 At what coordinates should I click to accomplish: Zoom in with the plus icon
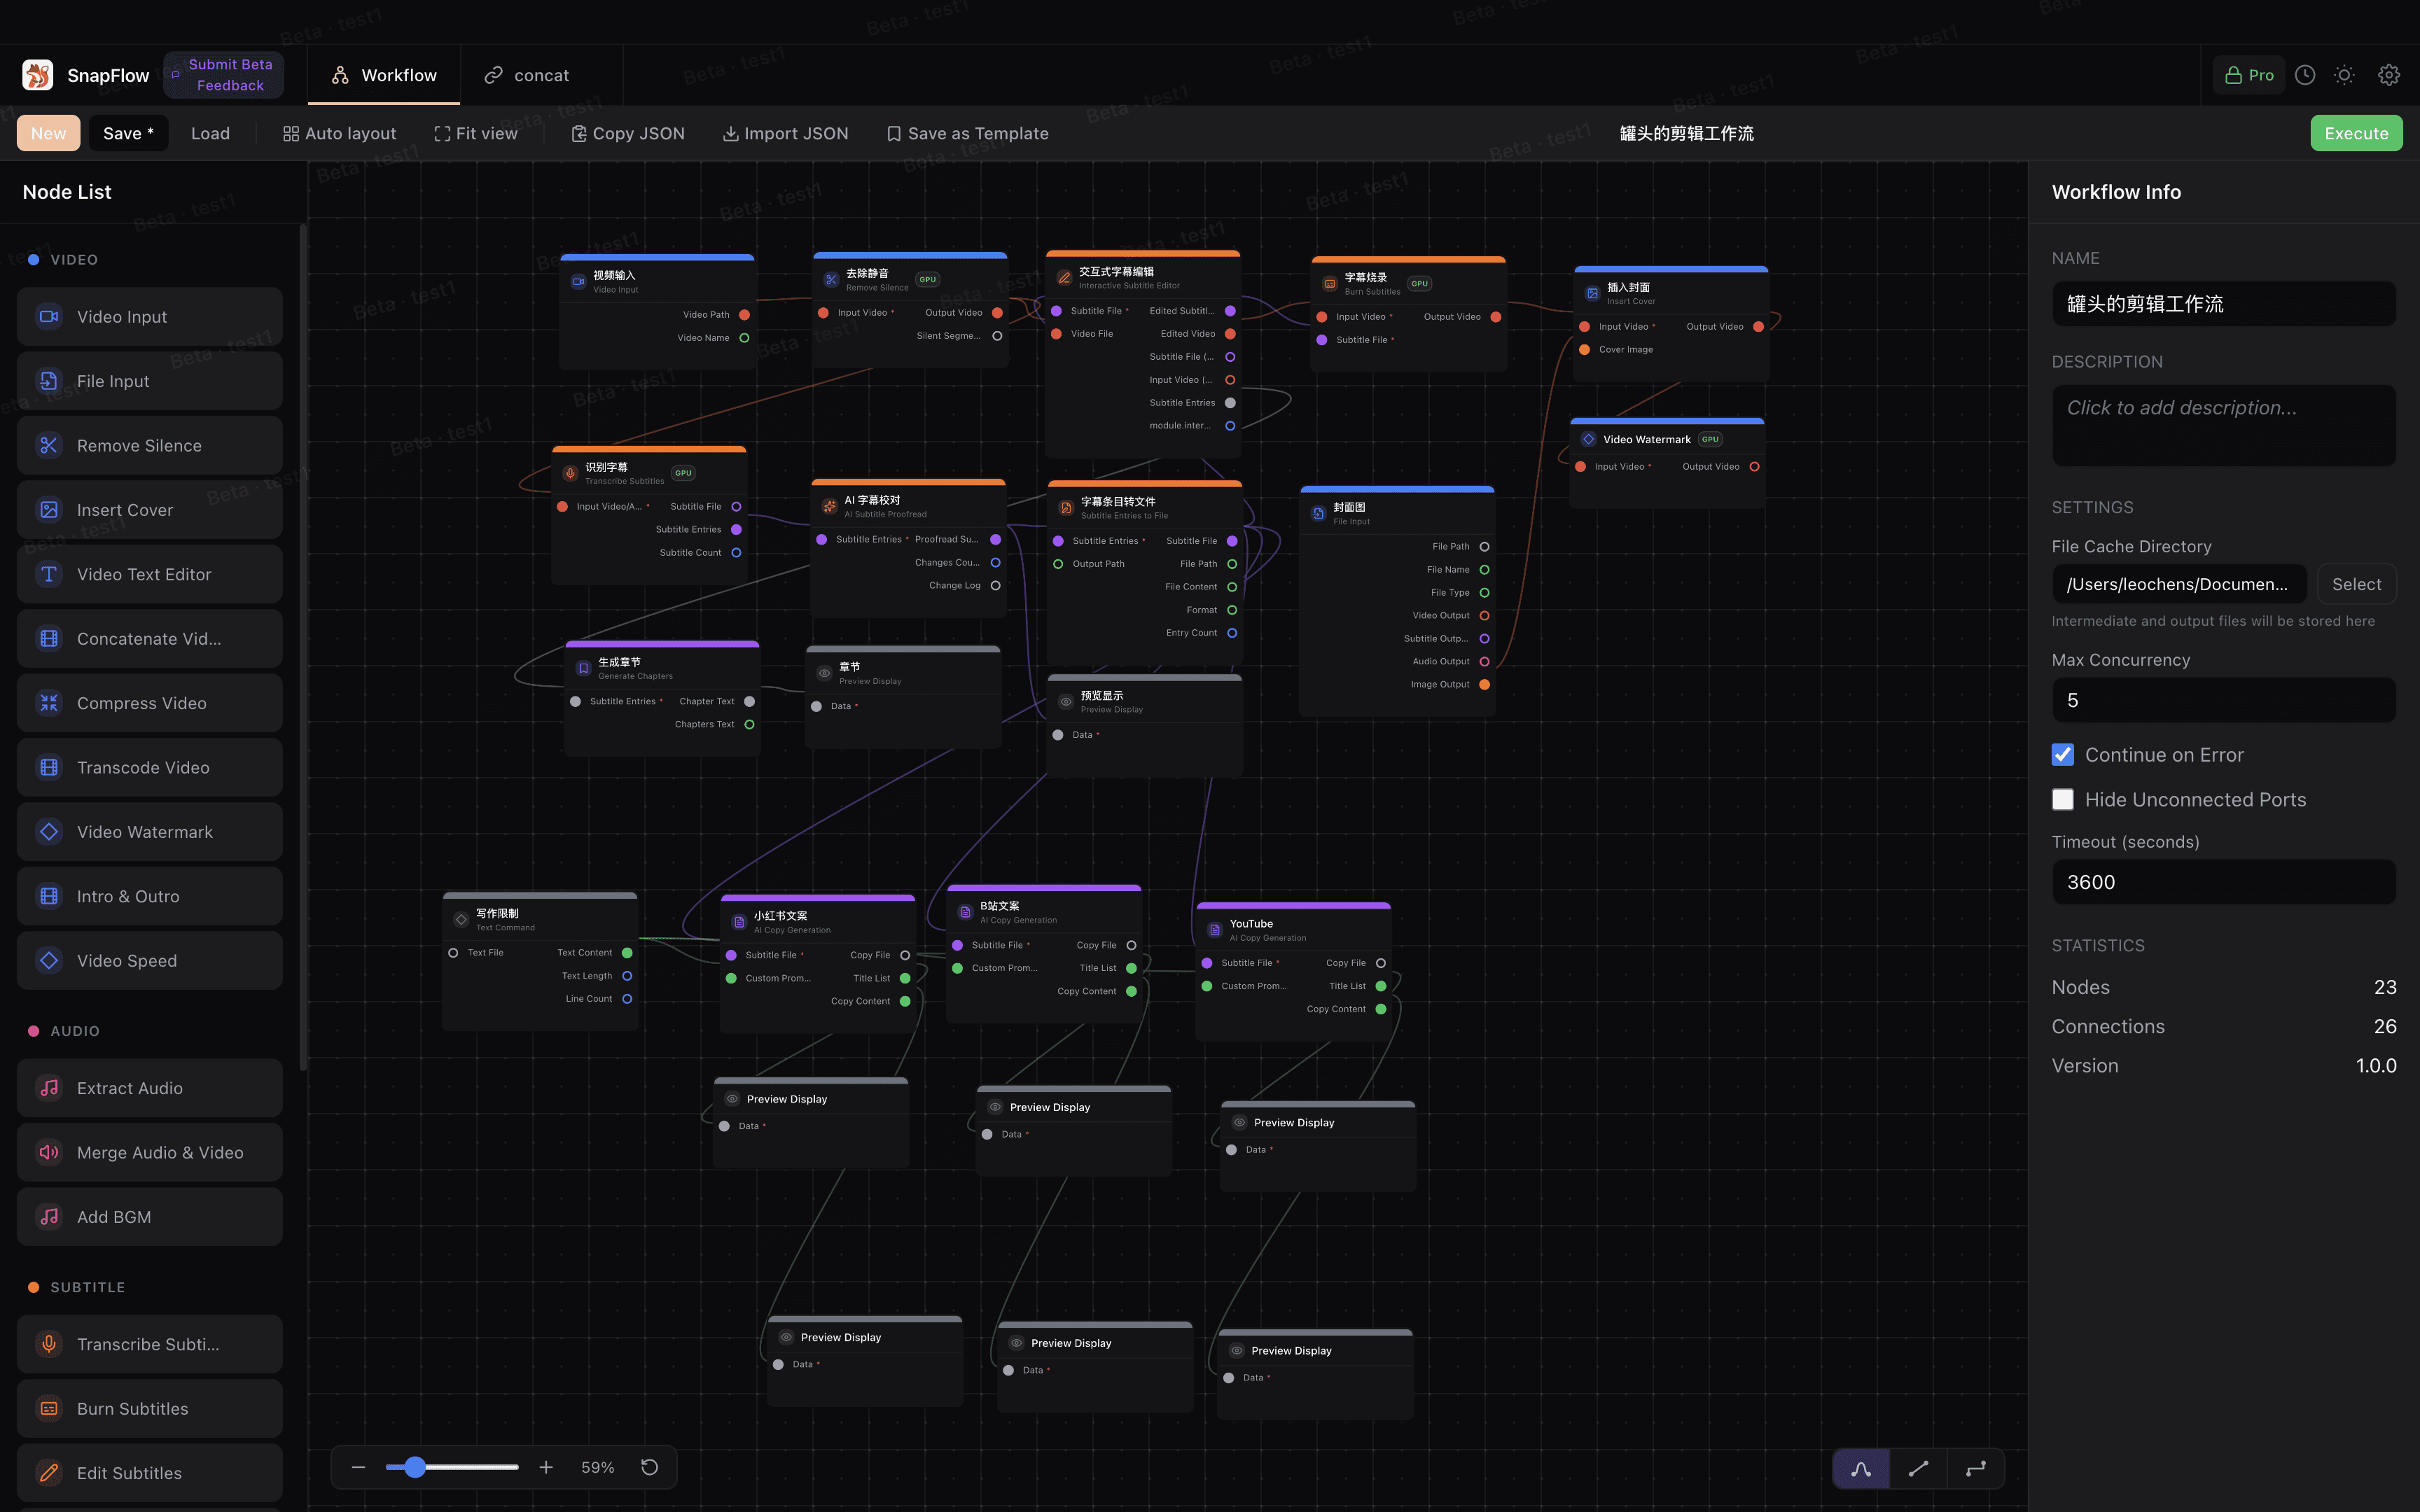546,1467
